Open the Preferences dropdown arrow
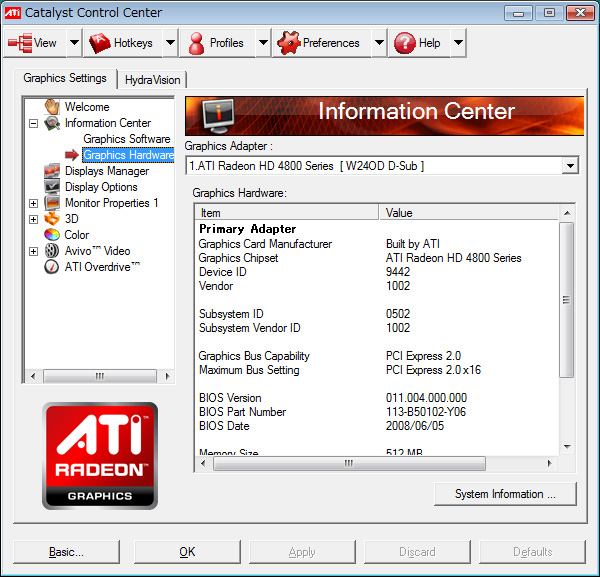 click(379, 43)
